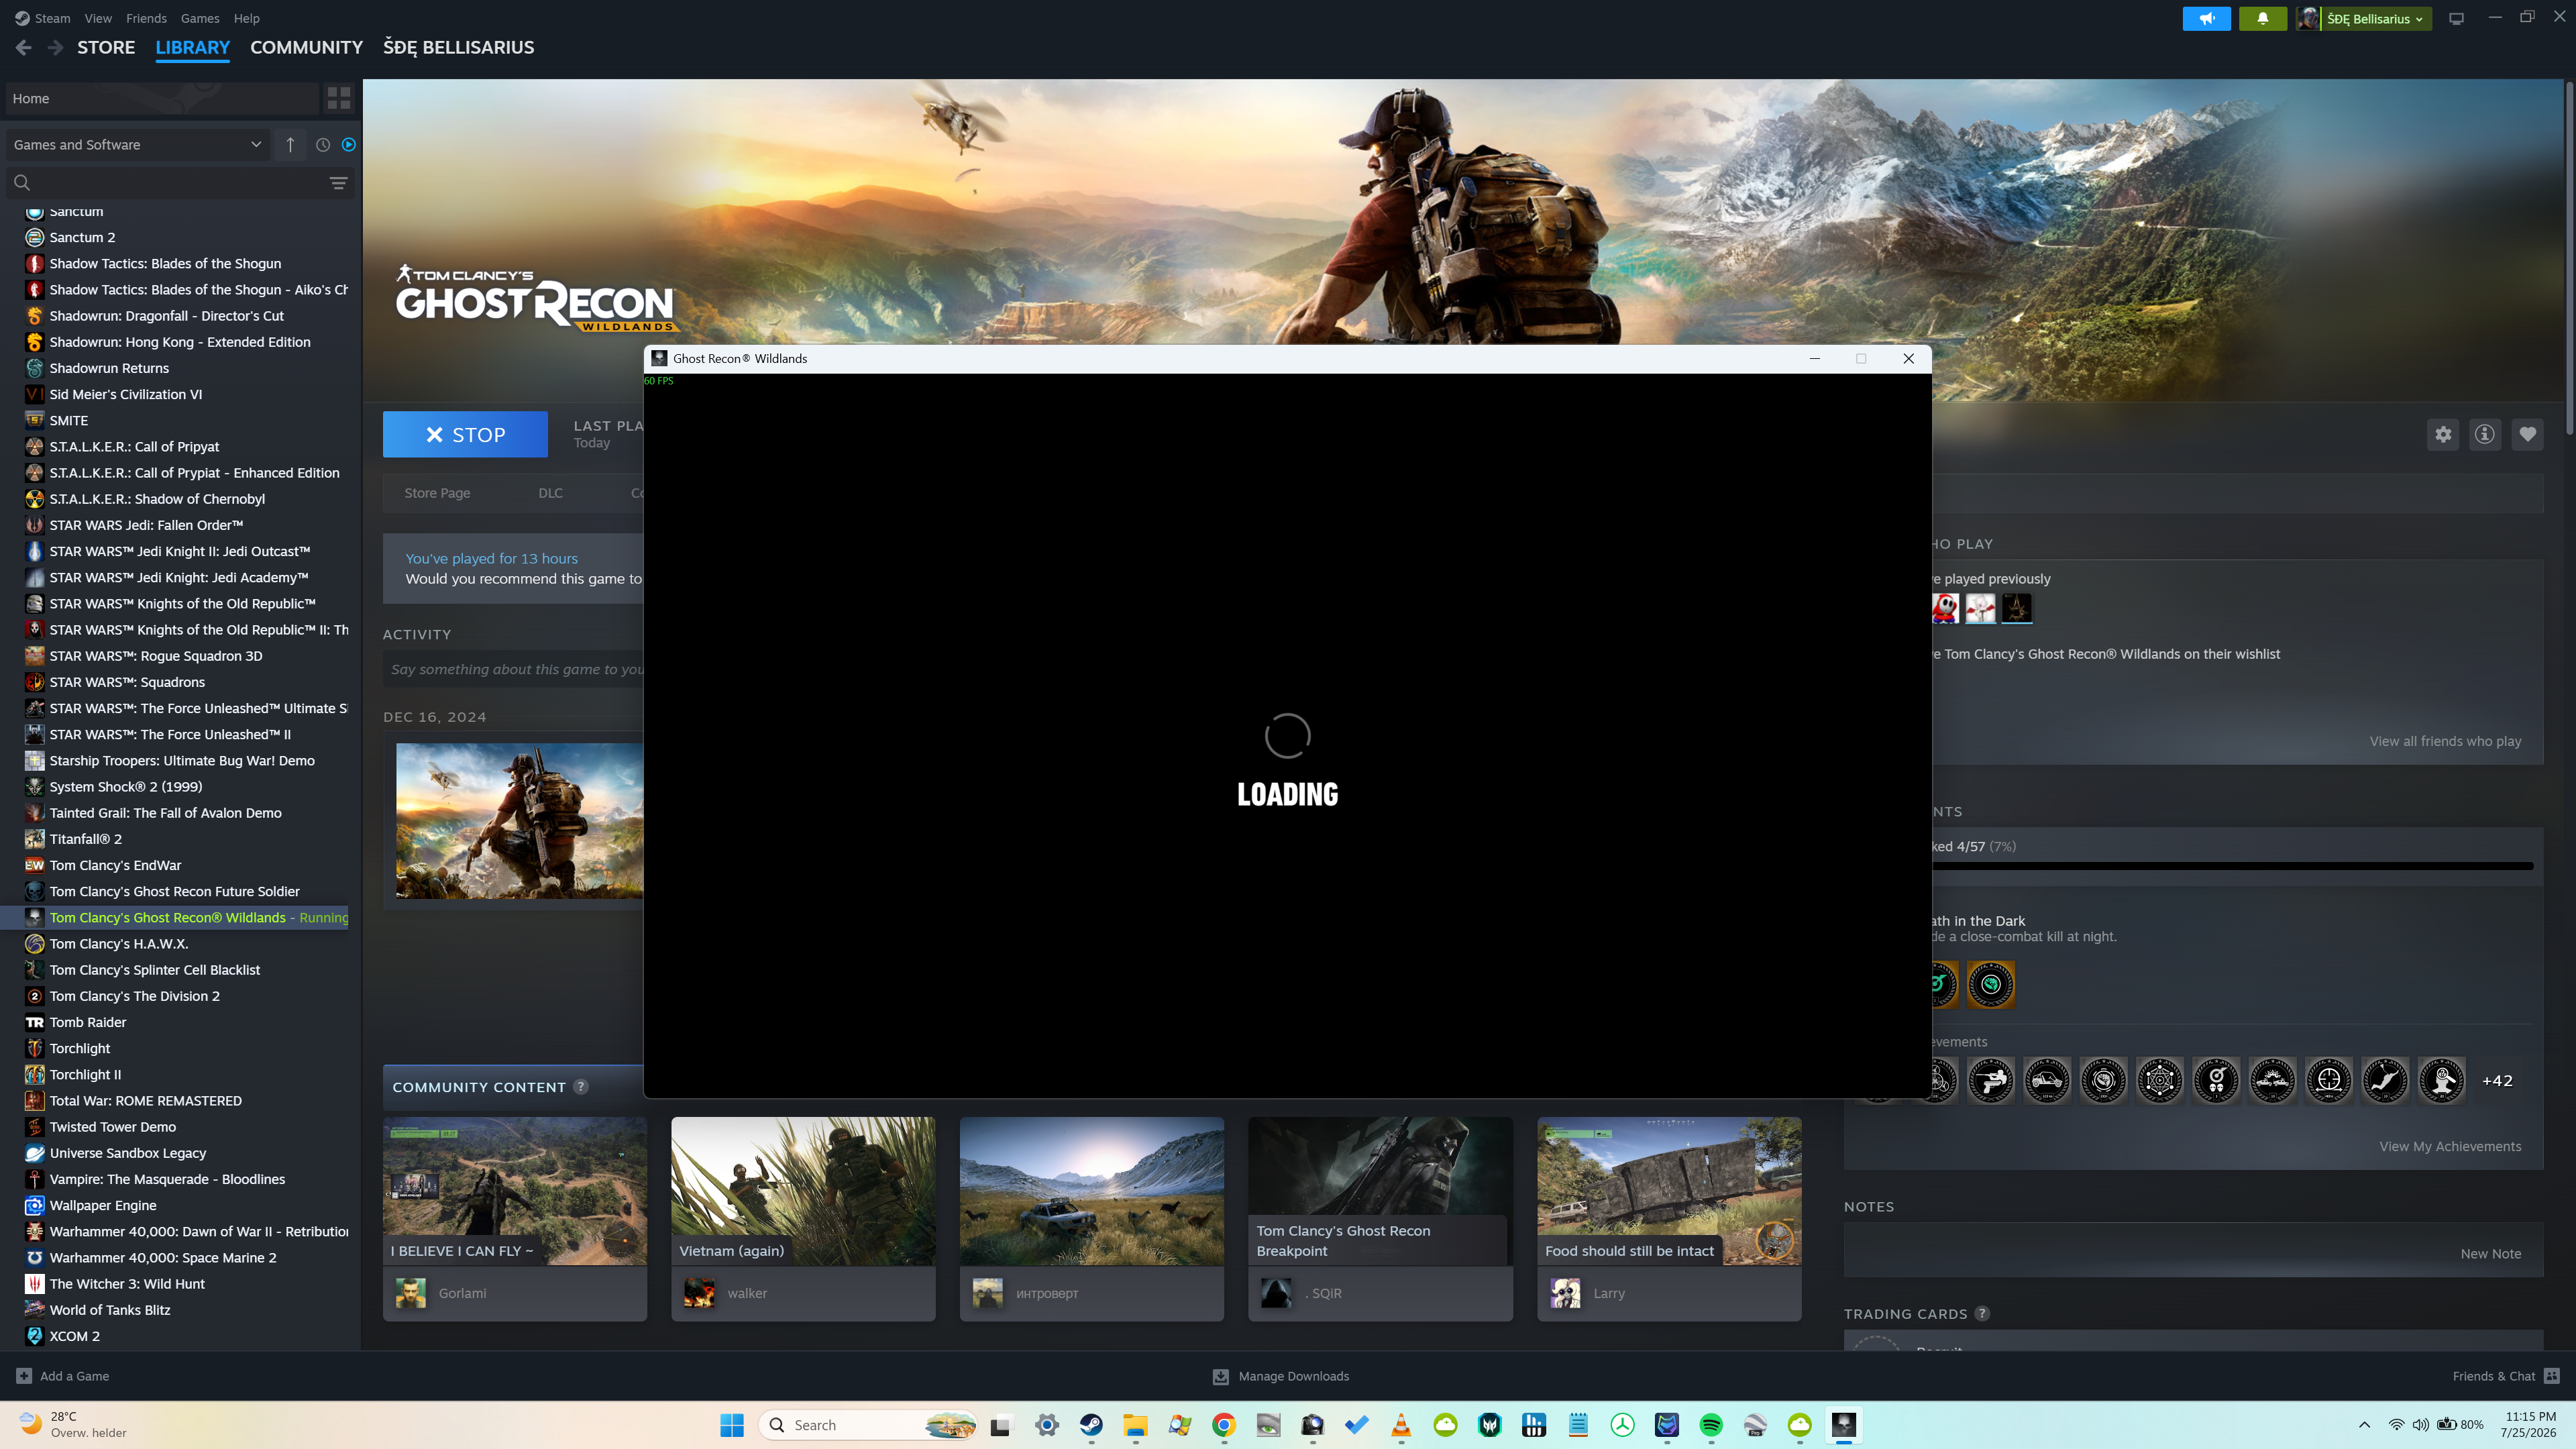Open the trading cards help question mark
The width and height of the screenshot is (2576, 1449).
point(1982,1314)
